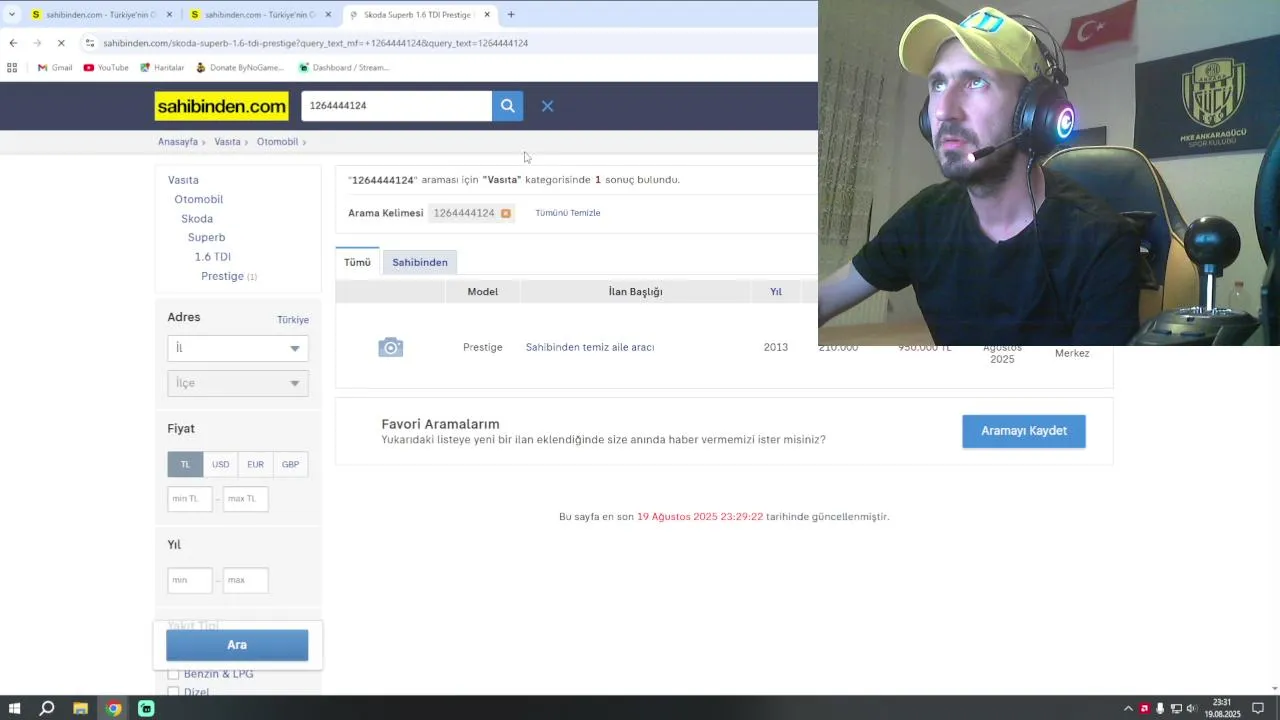
Task: Open the notification center icon
Action: pyautogui.click(x=1258, y=708)
